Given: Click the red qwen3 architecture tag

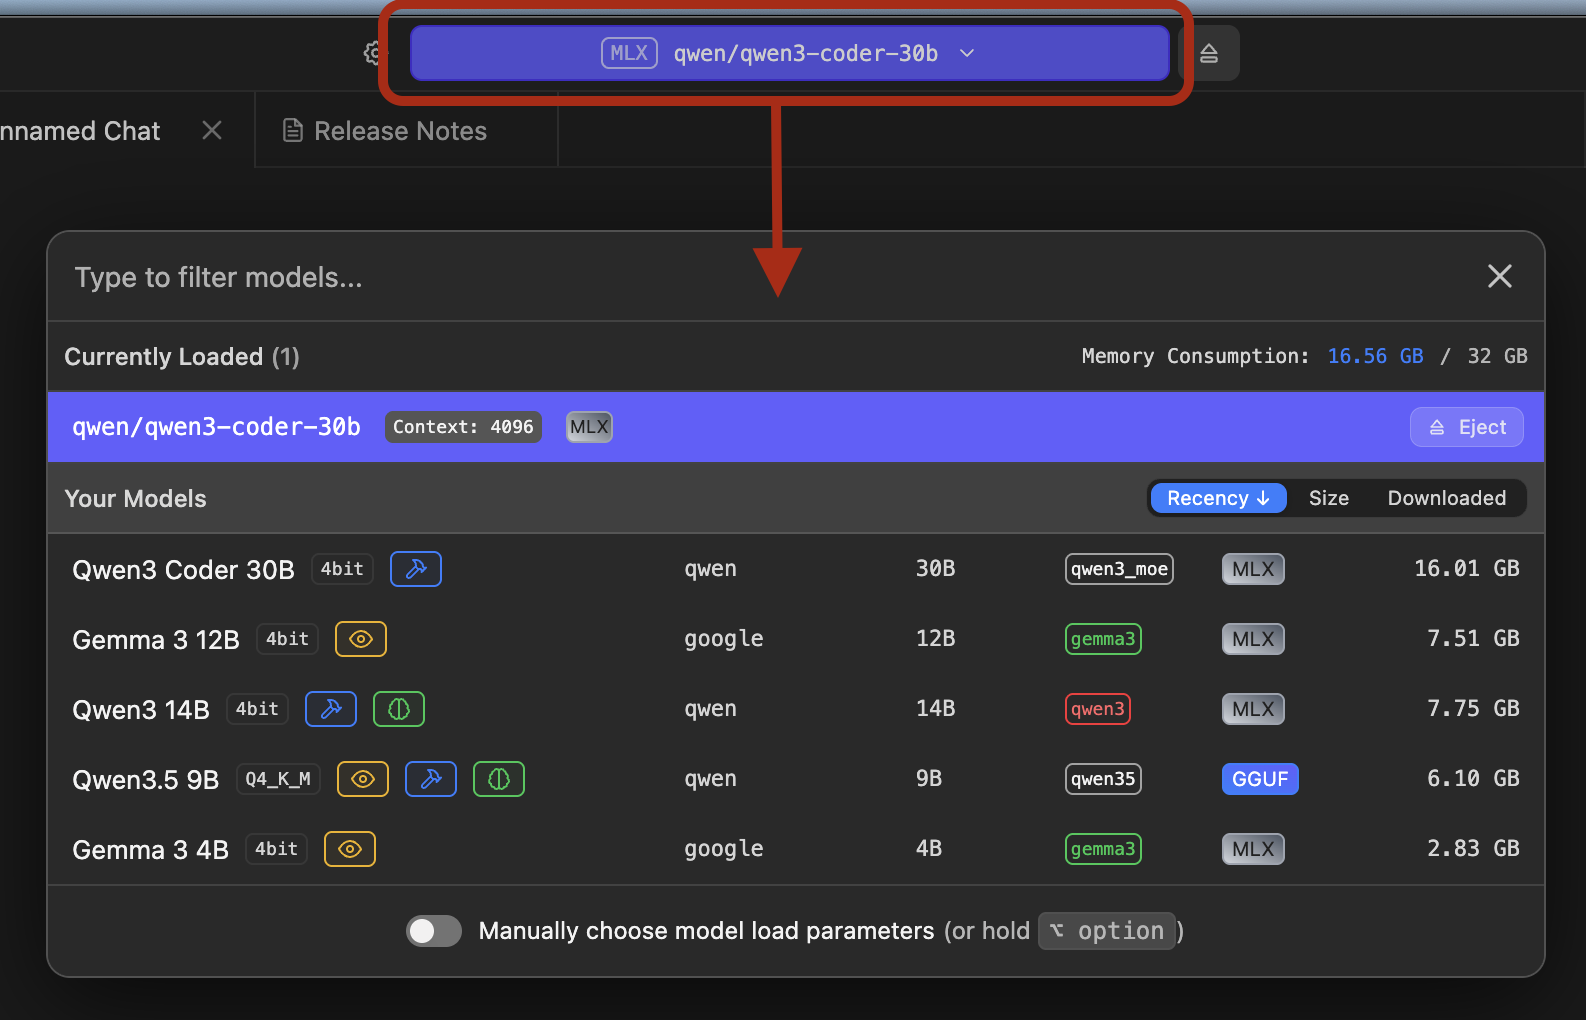Looking at the screenshot, I should pos(1098,709).
